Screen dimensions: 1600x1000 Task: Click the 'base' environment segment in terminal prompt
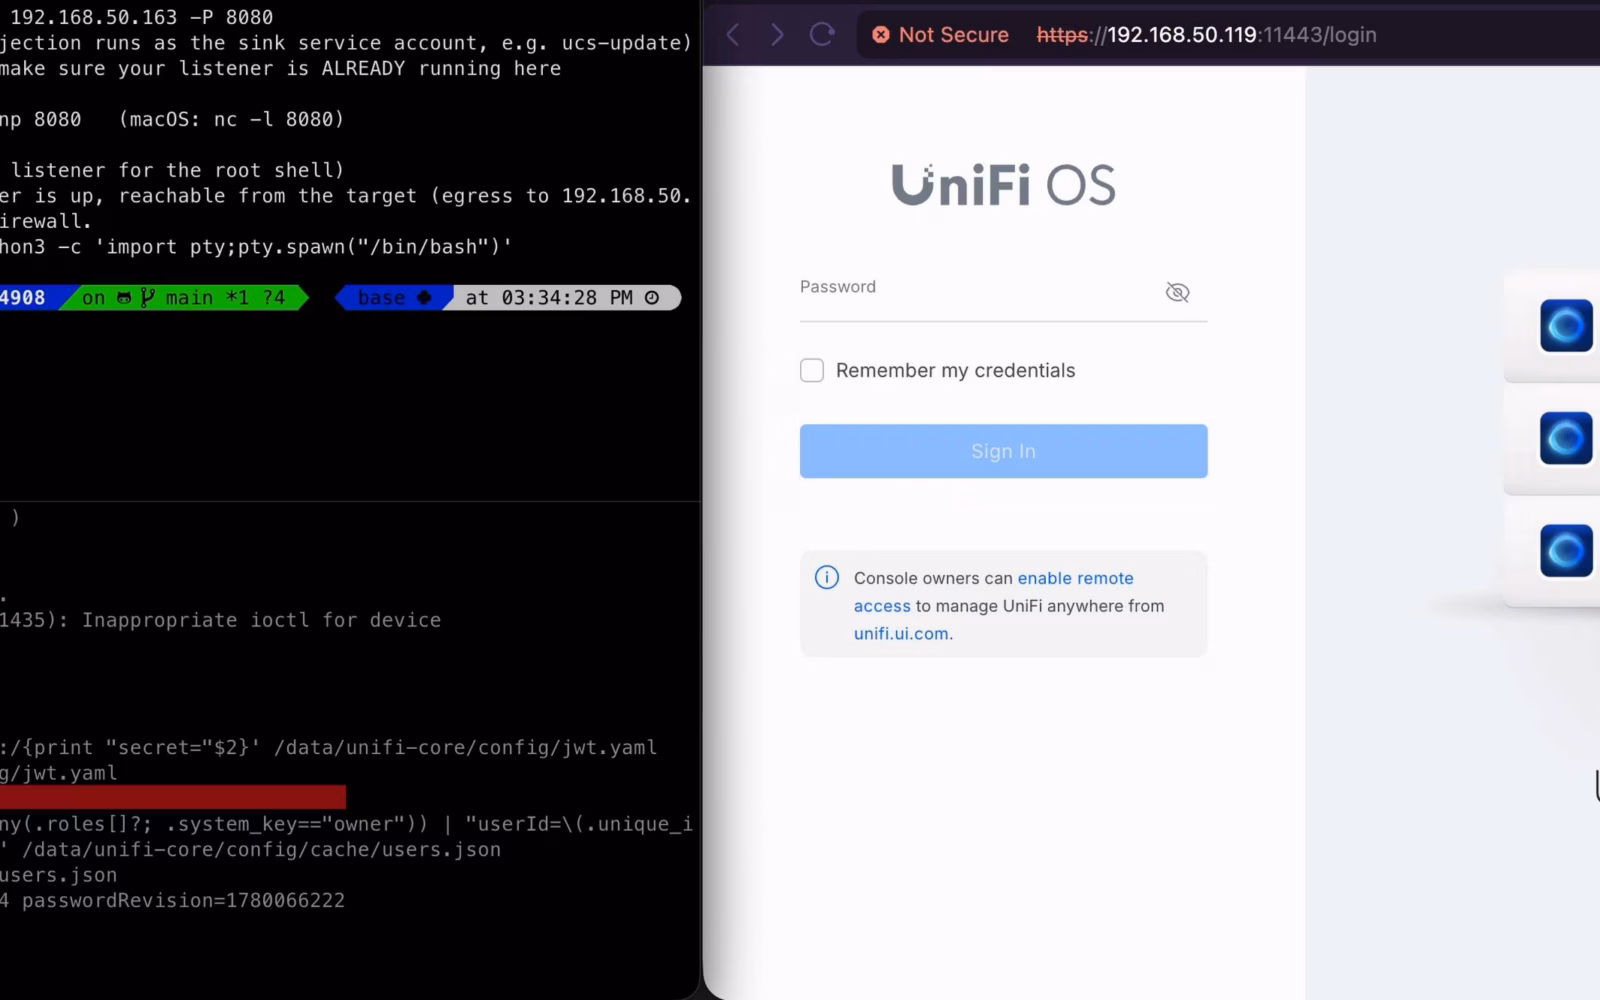click(x=393, y=298)
